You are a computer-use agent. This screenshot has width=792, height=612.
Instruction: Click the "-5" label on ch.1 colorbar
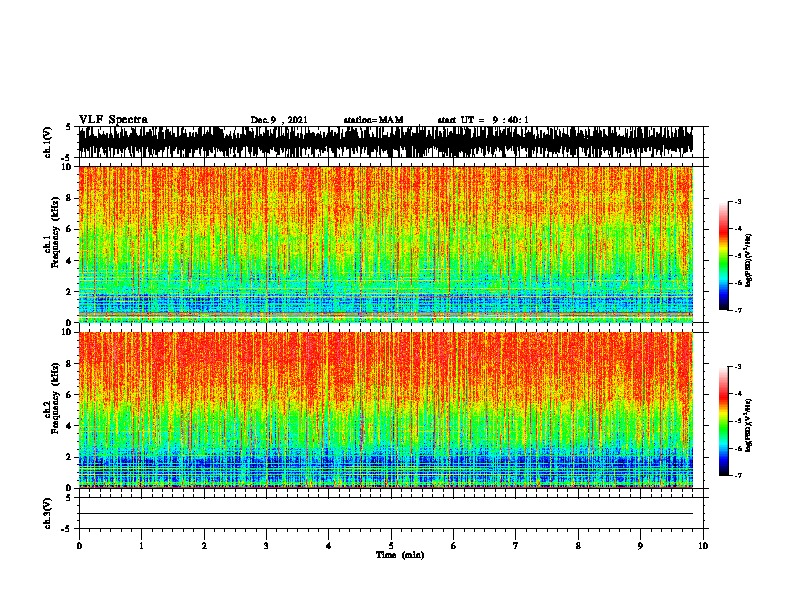point(738,256)
